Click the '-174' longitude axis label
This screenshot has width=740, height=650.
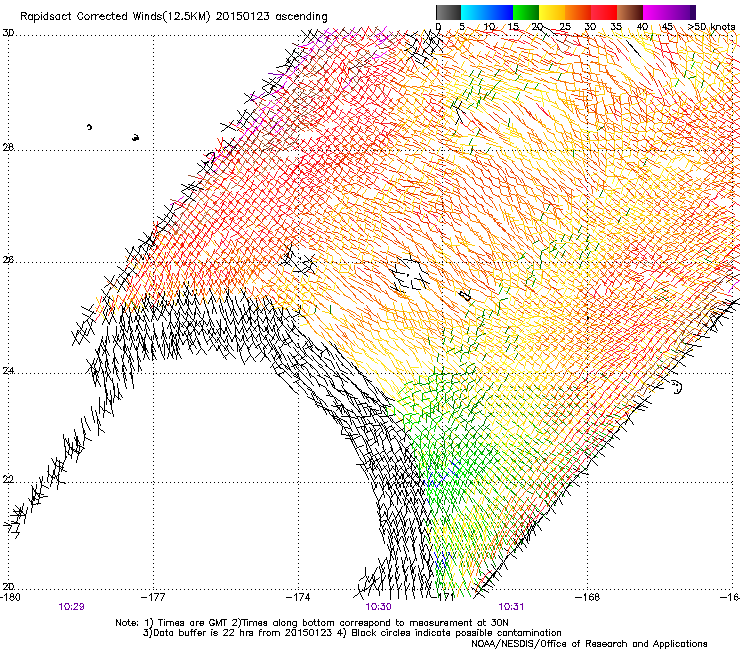tap(298, 597)
